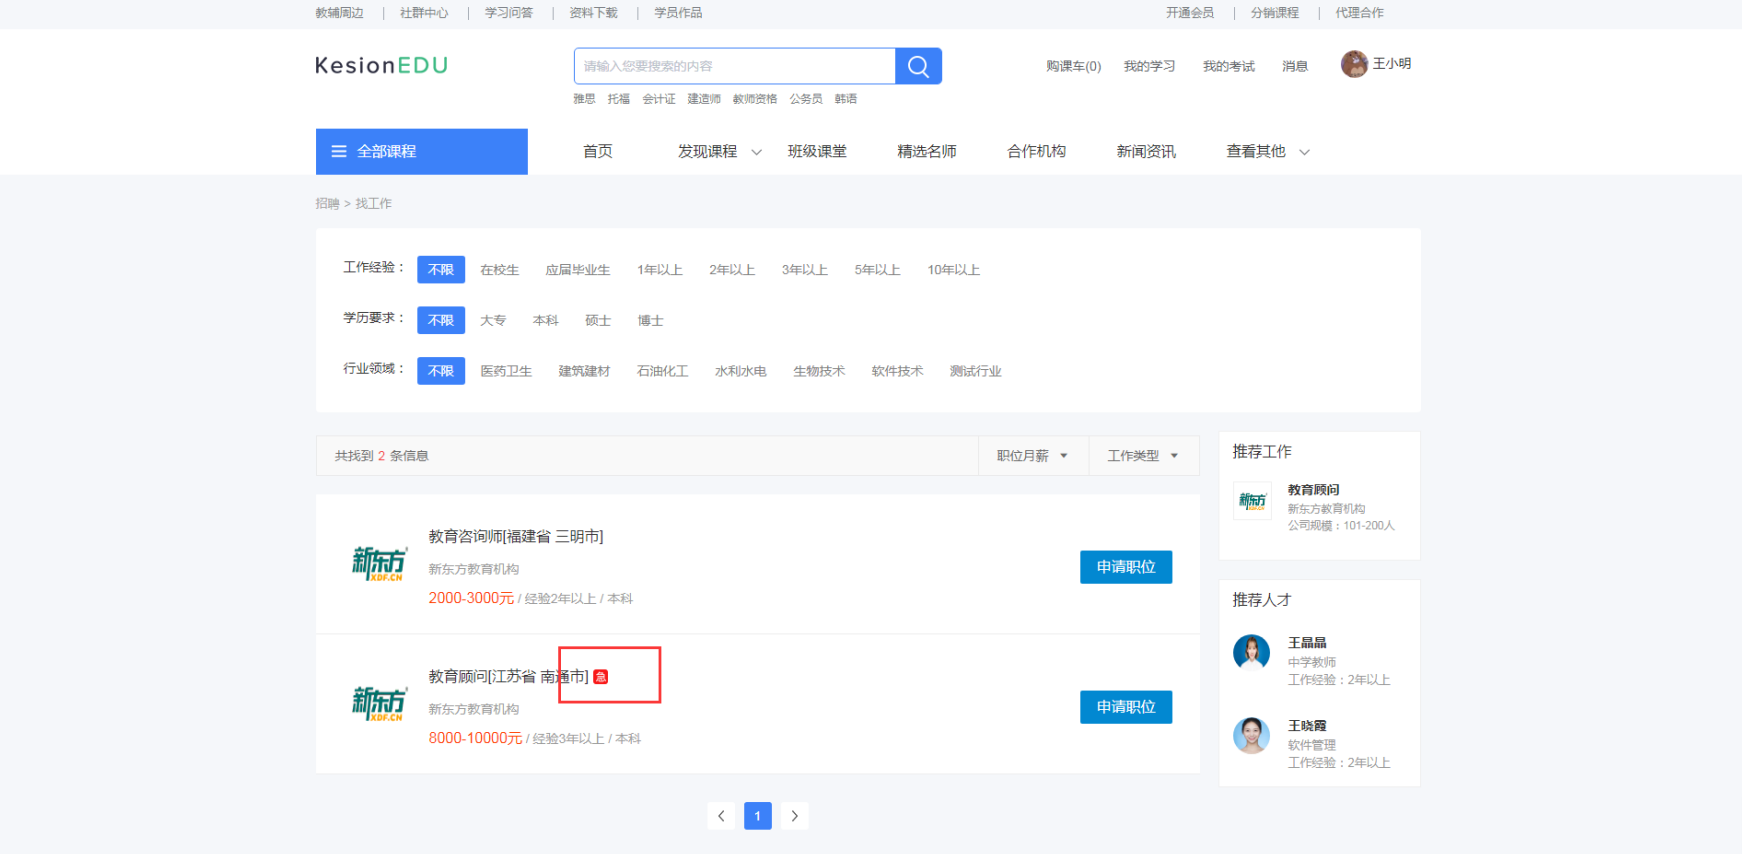Go to next page arrow
The width and height of the screenshot is (1742, 854).
795,816
